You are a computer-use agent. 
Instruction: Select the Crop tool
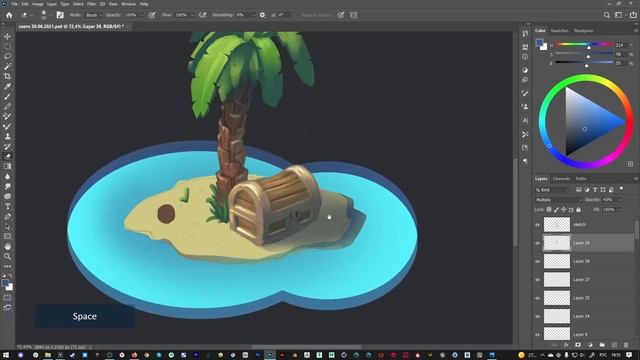[x=7, y=76]
